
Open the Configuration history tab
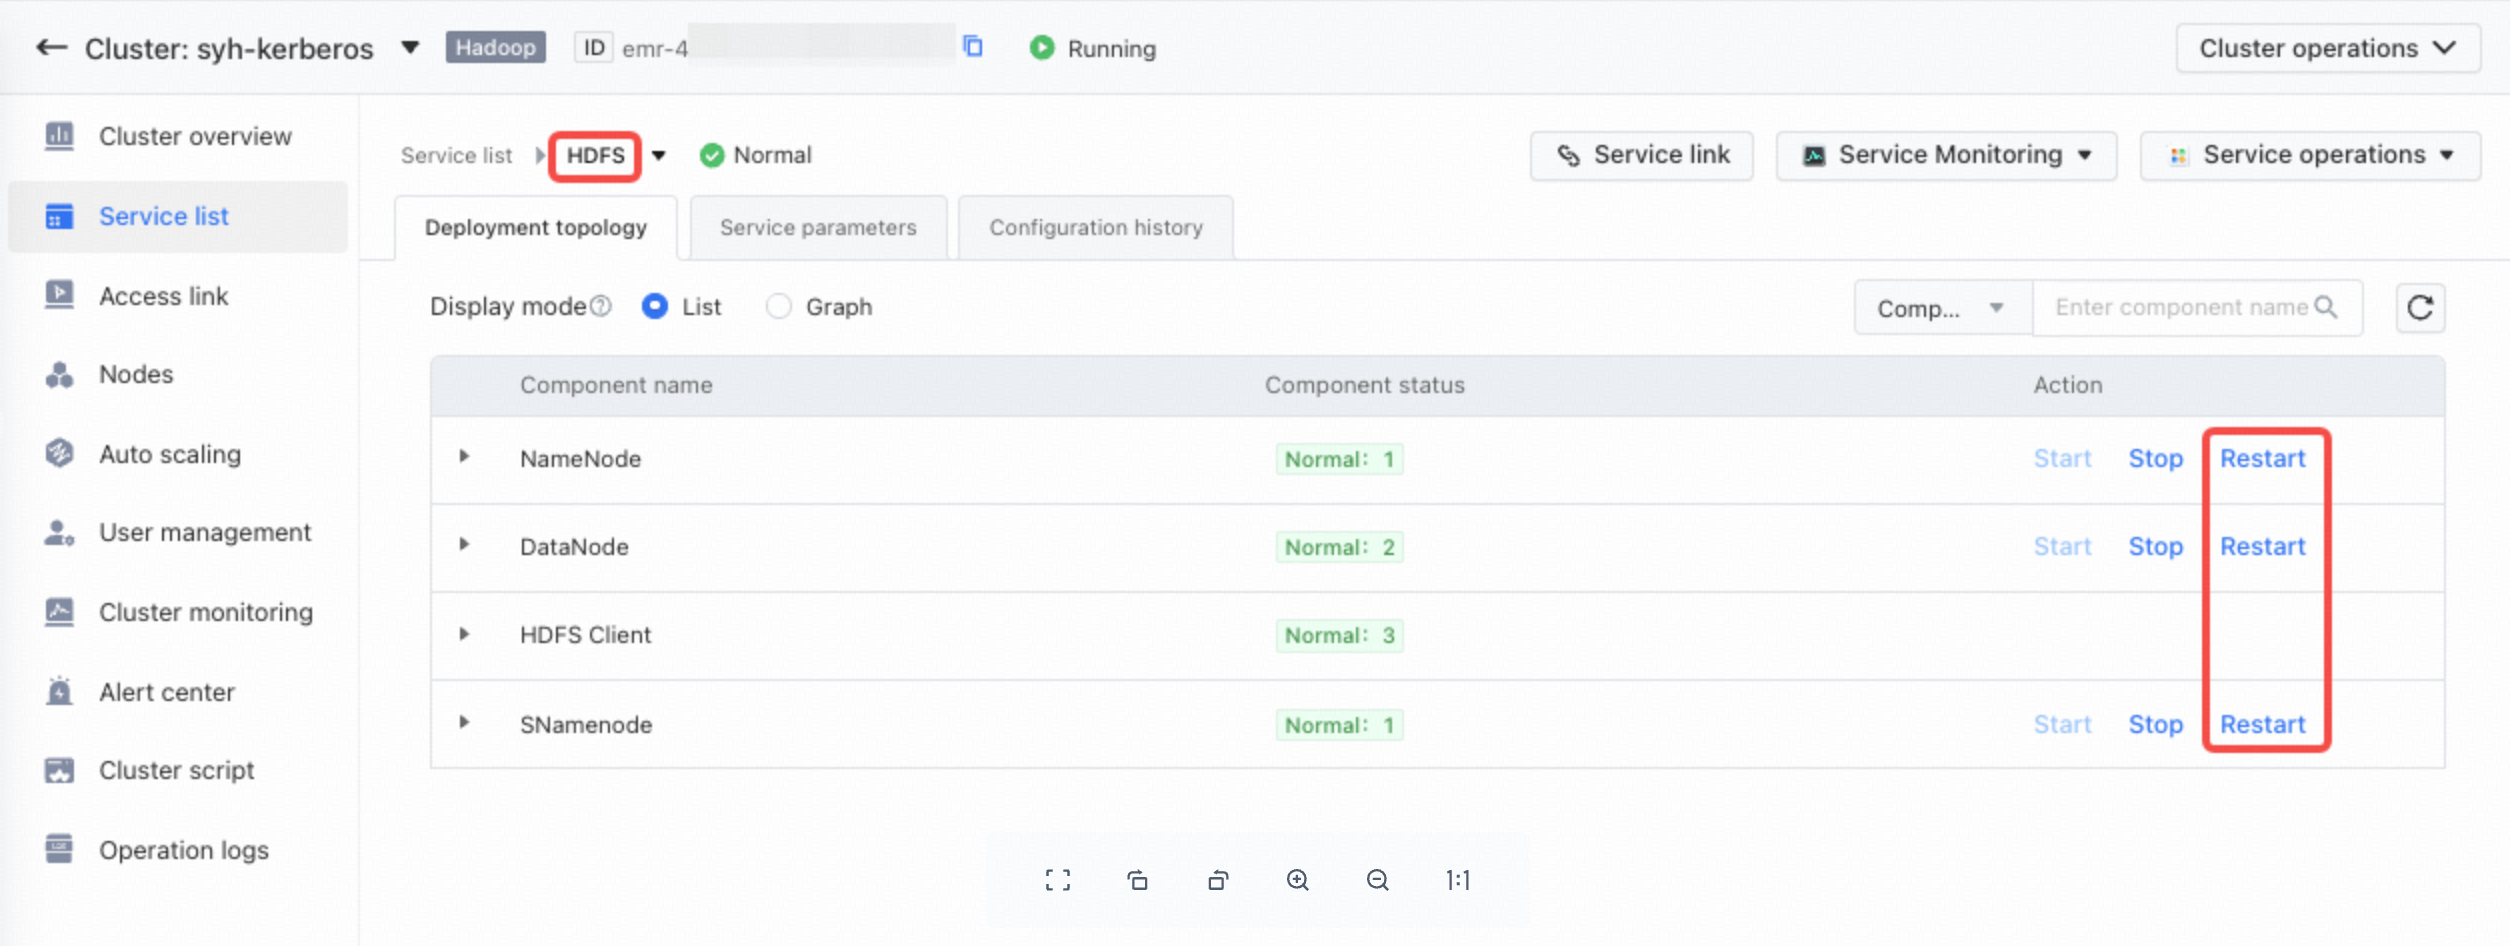pyautogui.click(x=1096, y=227)
